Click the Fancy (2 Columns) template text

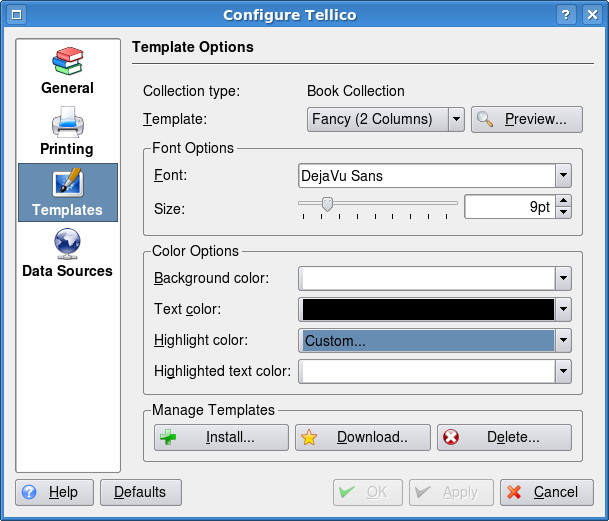(x=372, y=119)
